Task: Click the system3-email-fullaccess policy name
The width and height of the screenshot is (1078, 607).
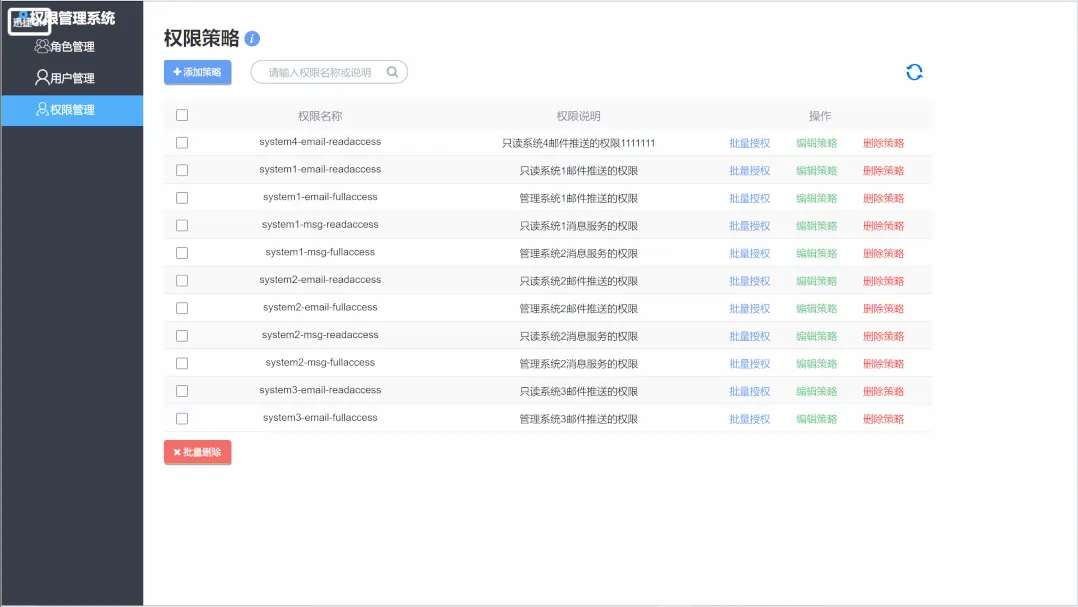Action: 320,417
